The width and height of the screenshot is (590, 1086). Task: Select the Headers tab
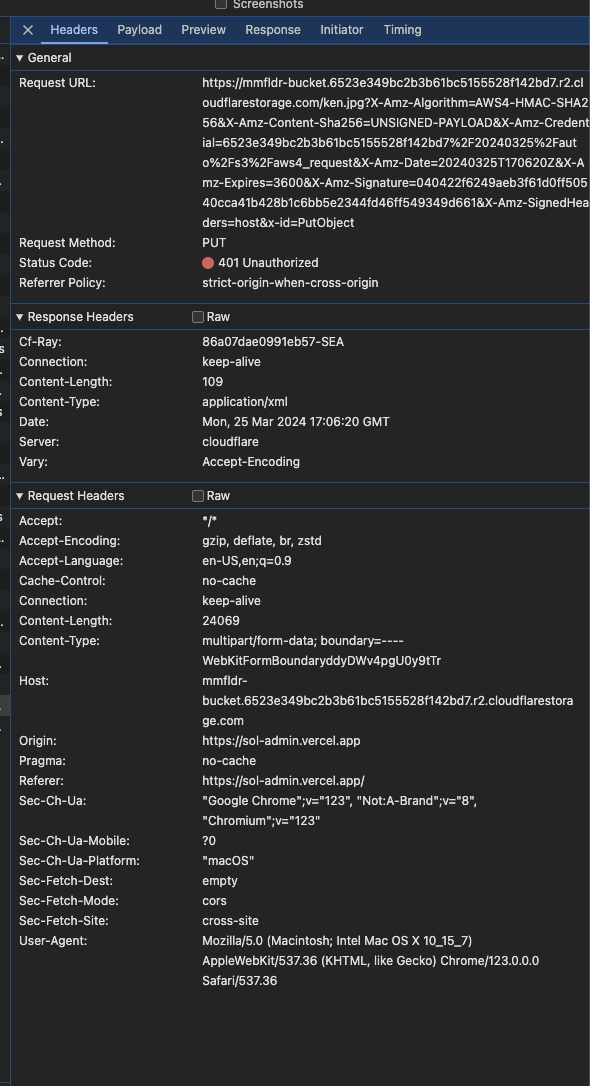tap(74, 30)
